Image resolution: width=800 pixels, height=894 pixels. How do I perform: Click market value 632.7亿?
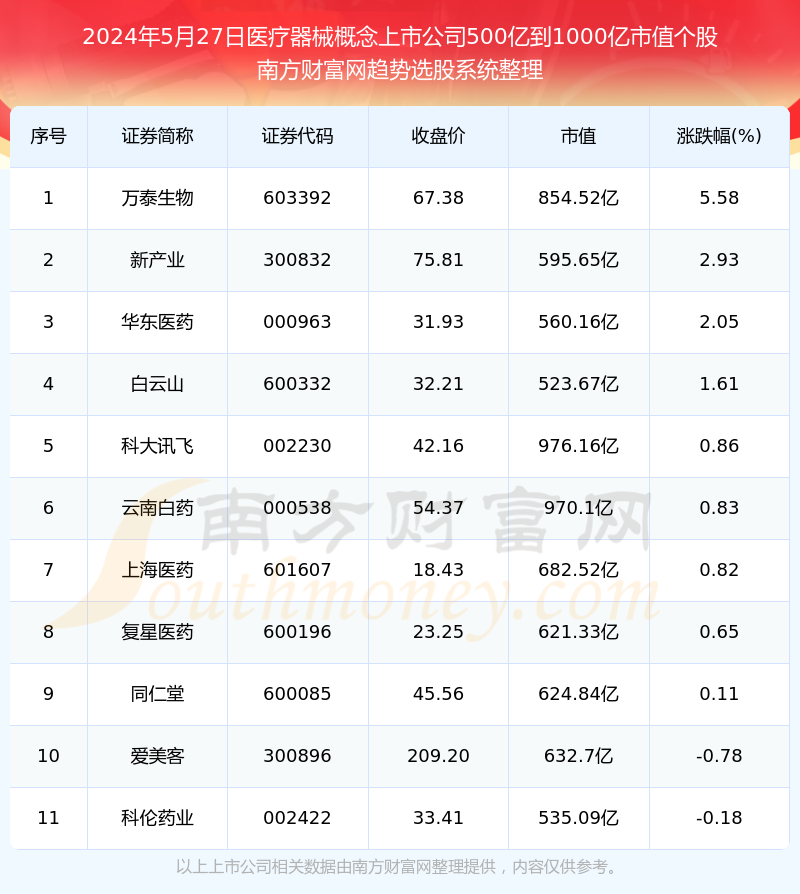tap(579, 756)
